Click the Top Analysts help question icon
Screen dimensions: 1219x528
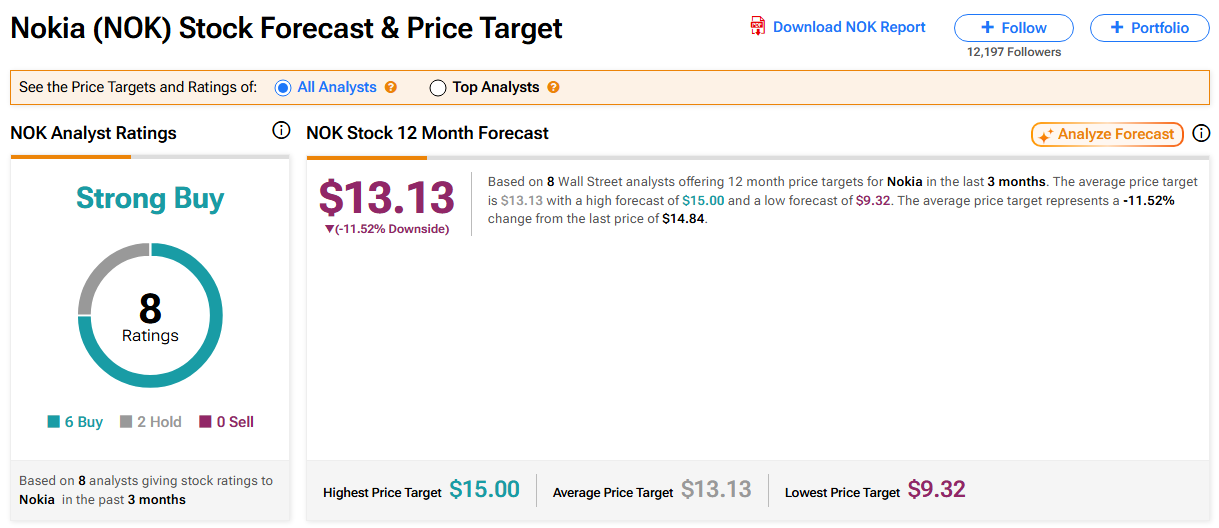tap(553, 87)
